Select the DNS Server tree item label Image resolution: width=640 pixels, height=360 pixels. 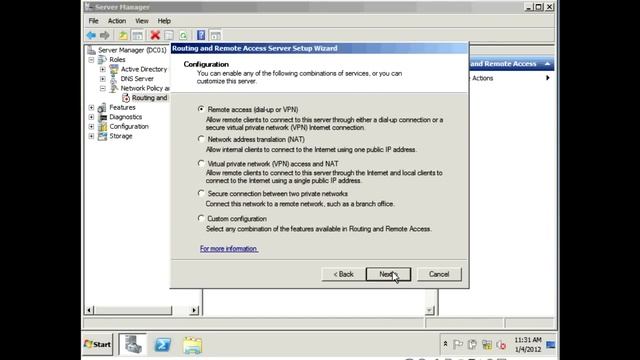[137, 79]
